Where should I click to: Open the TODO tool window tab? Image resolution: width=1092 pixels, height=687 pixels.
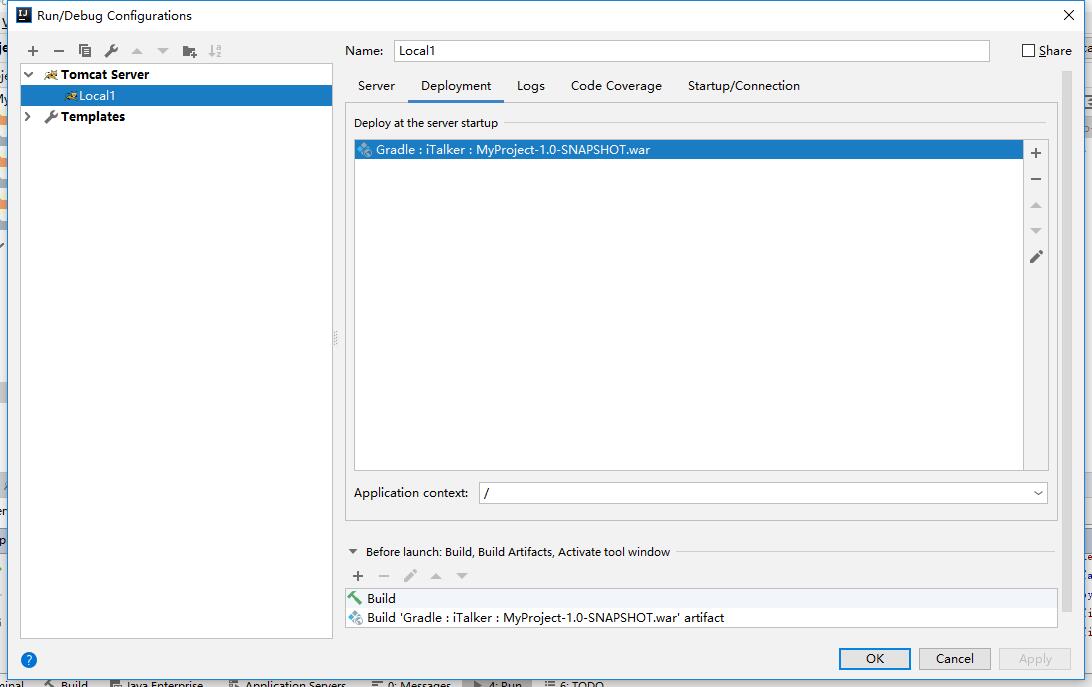(575, 684)
